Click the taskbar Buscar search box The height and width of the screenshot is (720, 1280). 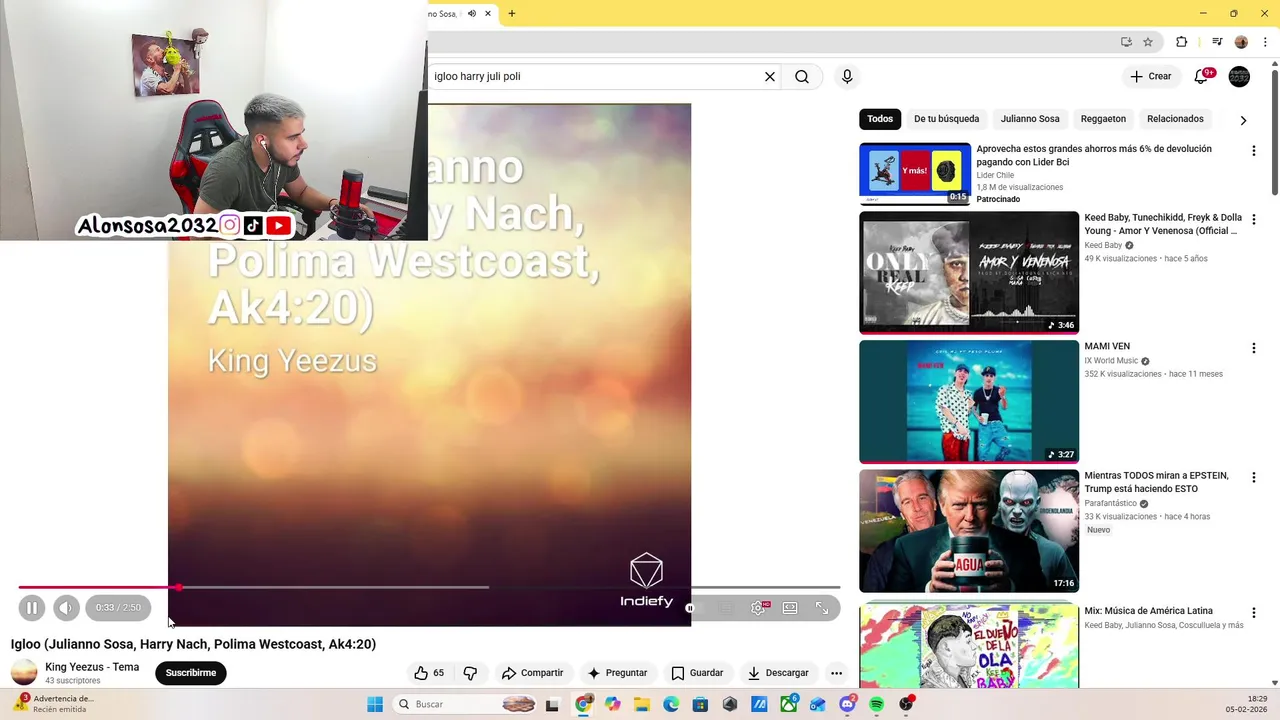click(x=466, y=704)
